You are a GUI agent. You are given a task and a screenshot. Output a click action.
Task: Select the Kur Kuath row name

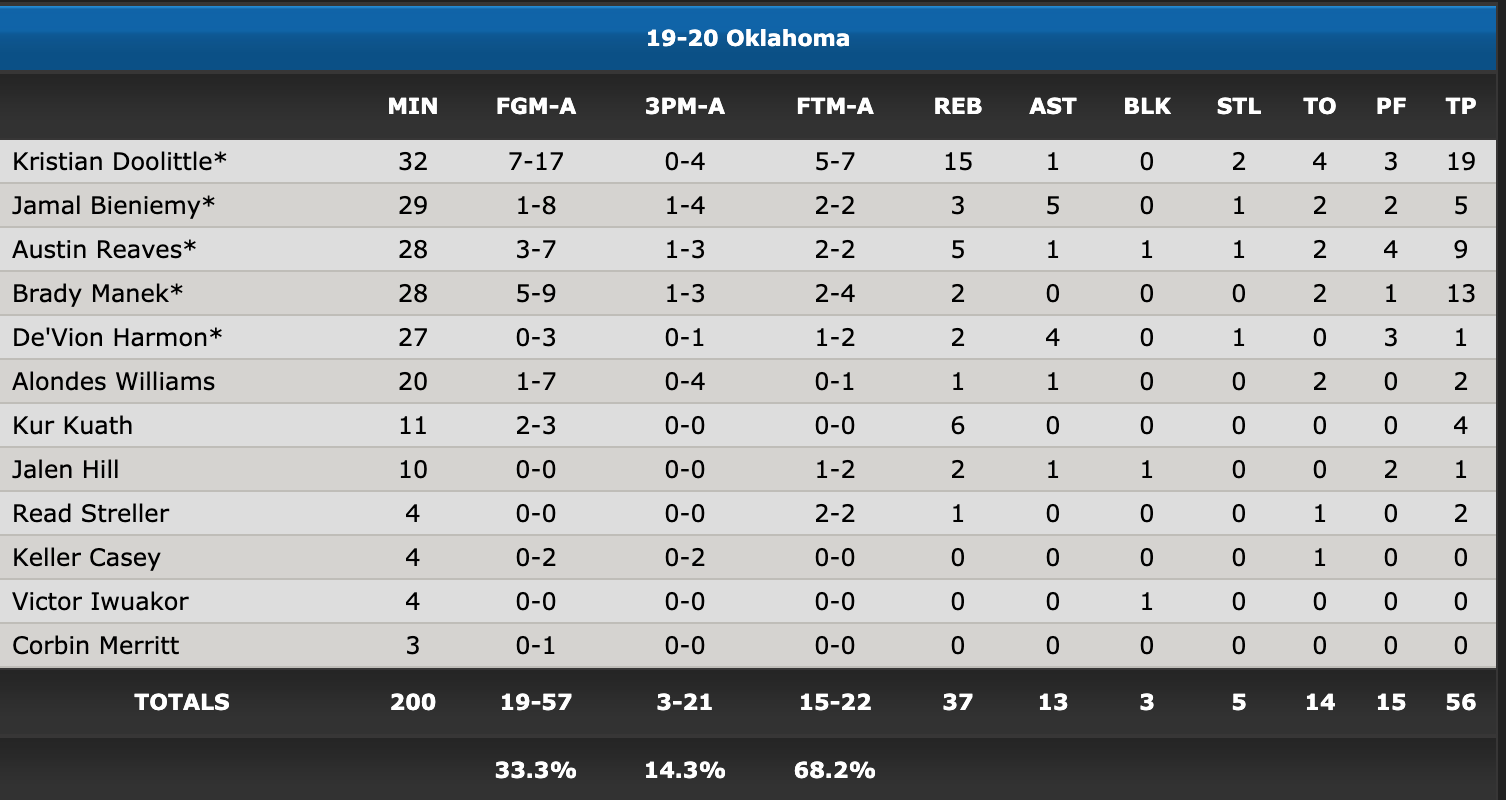point(72,426)
